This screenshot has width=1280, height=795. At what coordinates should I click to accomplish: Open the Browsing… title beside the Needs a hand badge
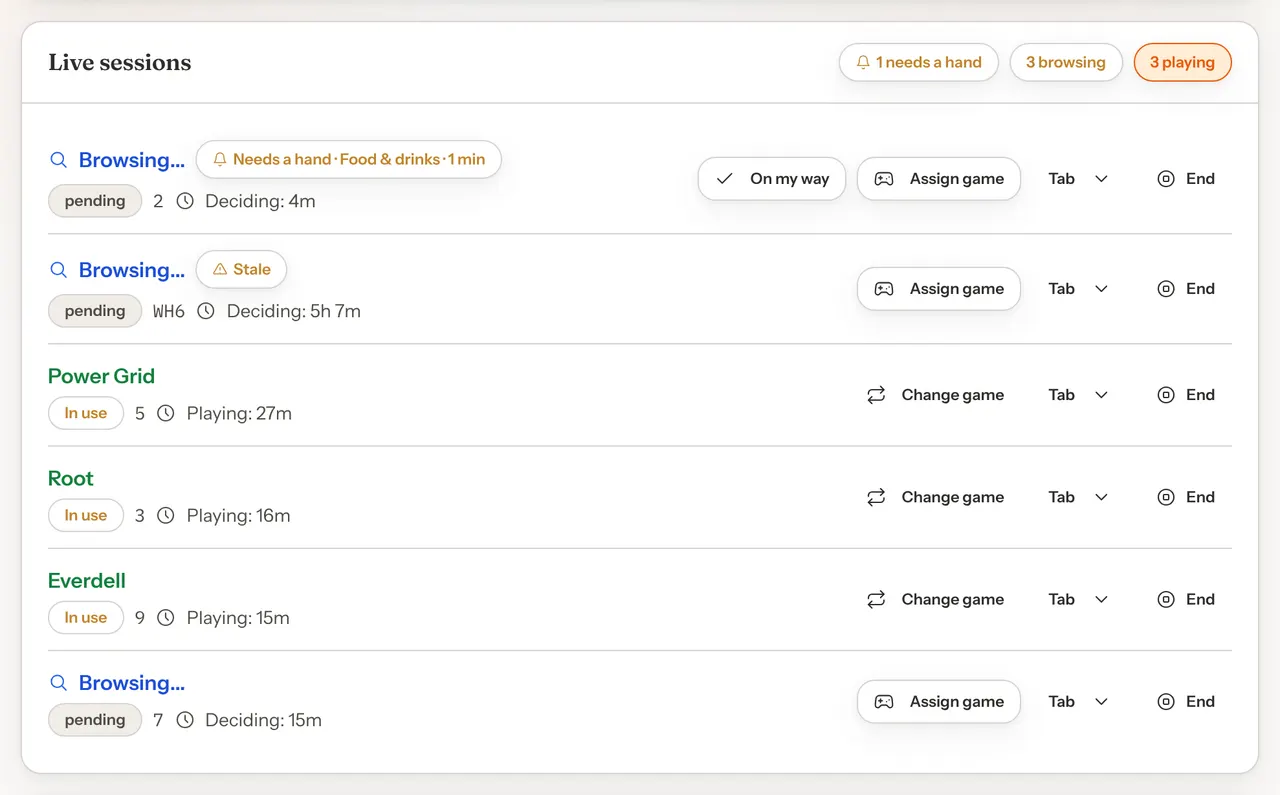[x=132, y=160]
